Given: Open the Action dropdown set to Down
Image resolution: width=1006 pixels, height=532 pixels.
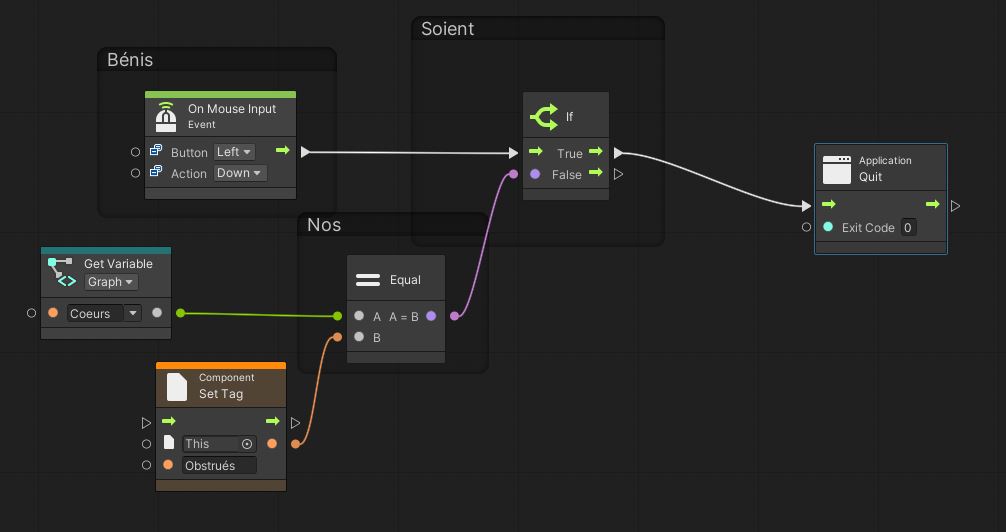Looking at the screenshot, I should [x=240, y=173].
